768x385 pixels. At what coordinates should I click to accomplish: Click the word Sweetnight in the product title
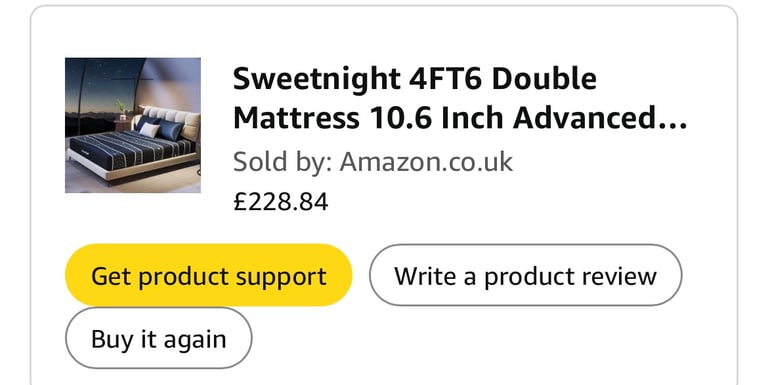(x=317, y=79)
